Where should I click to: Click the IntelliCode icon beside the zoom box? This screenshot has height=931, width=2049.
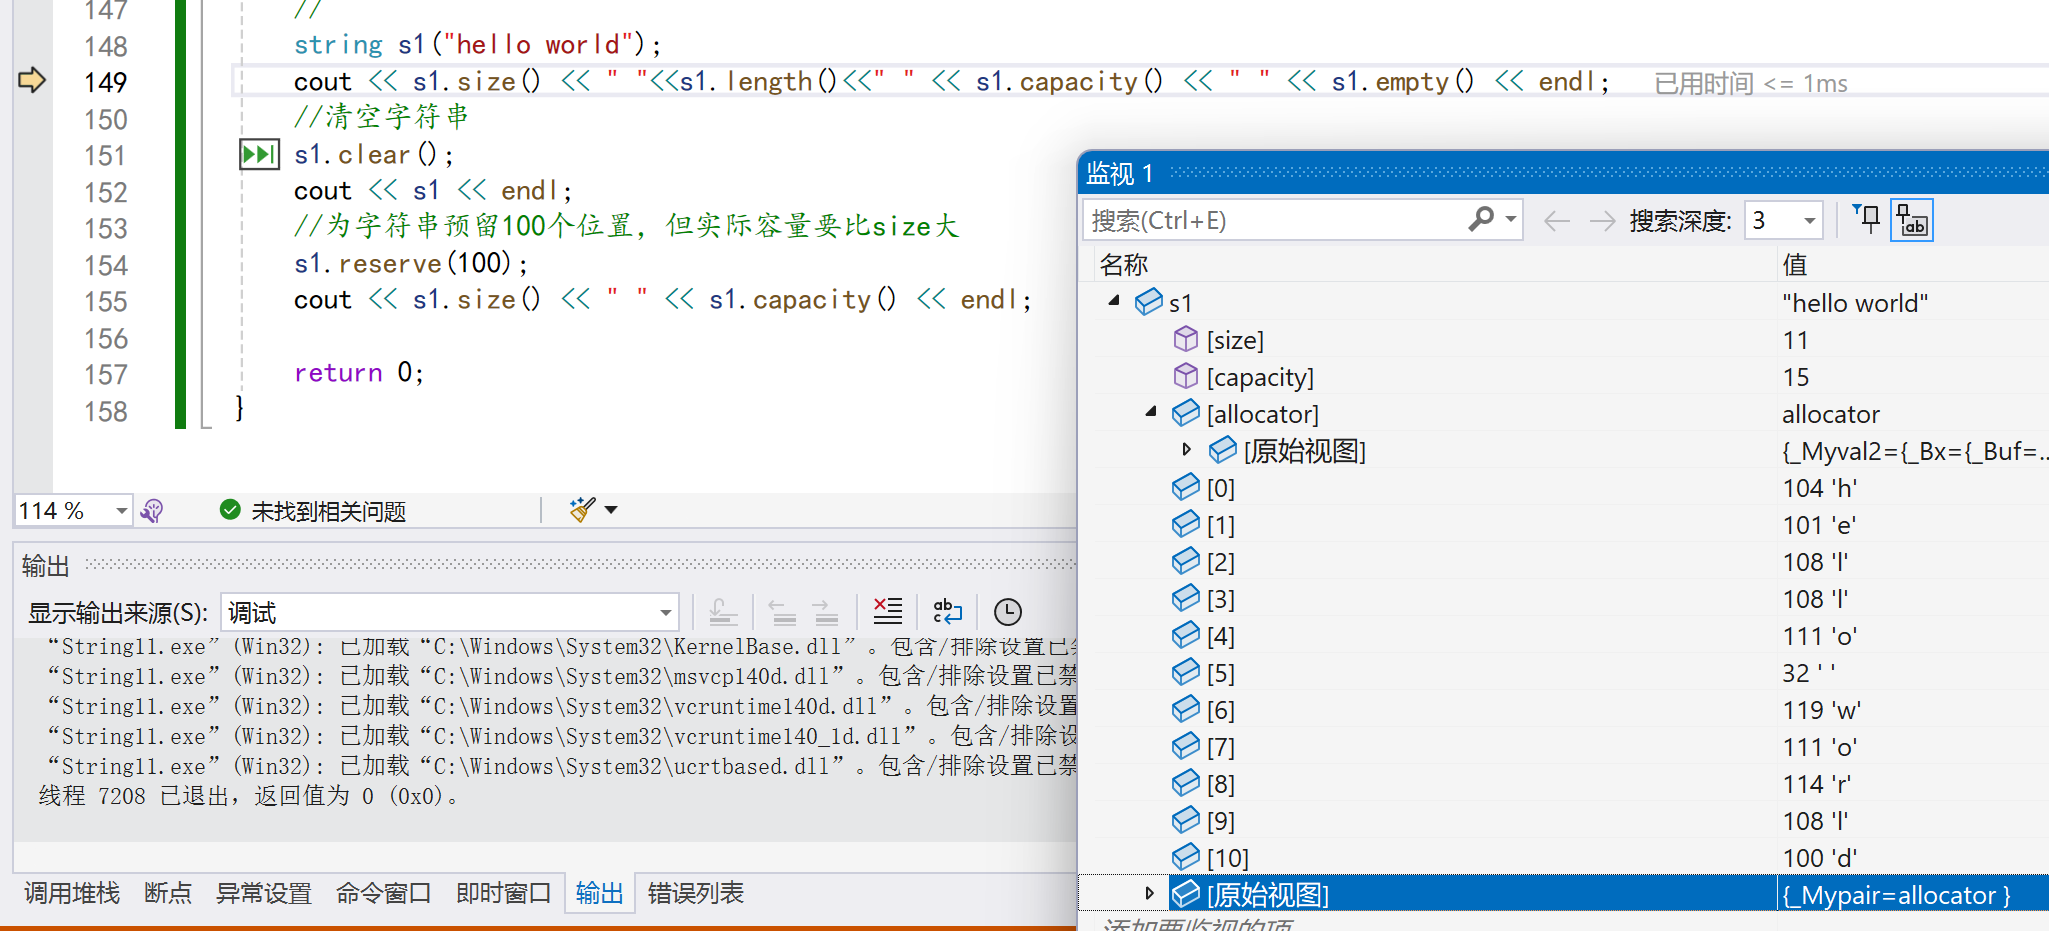[152, 511]
